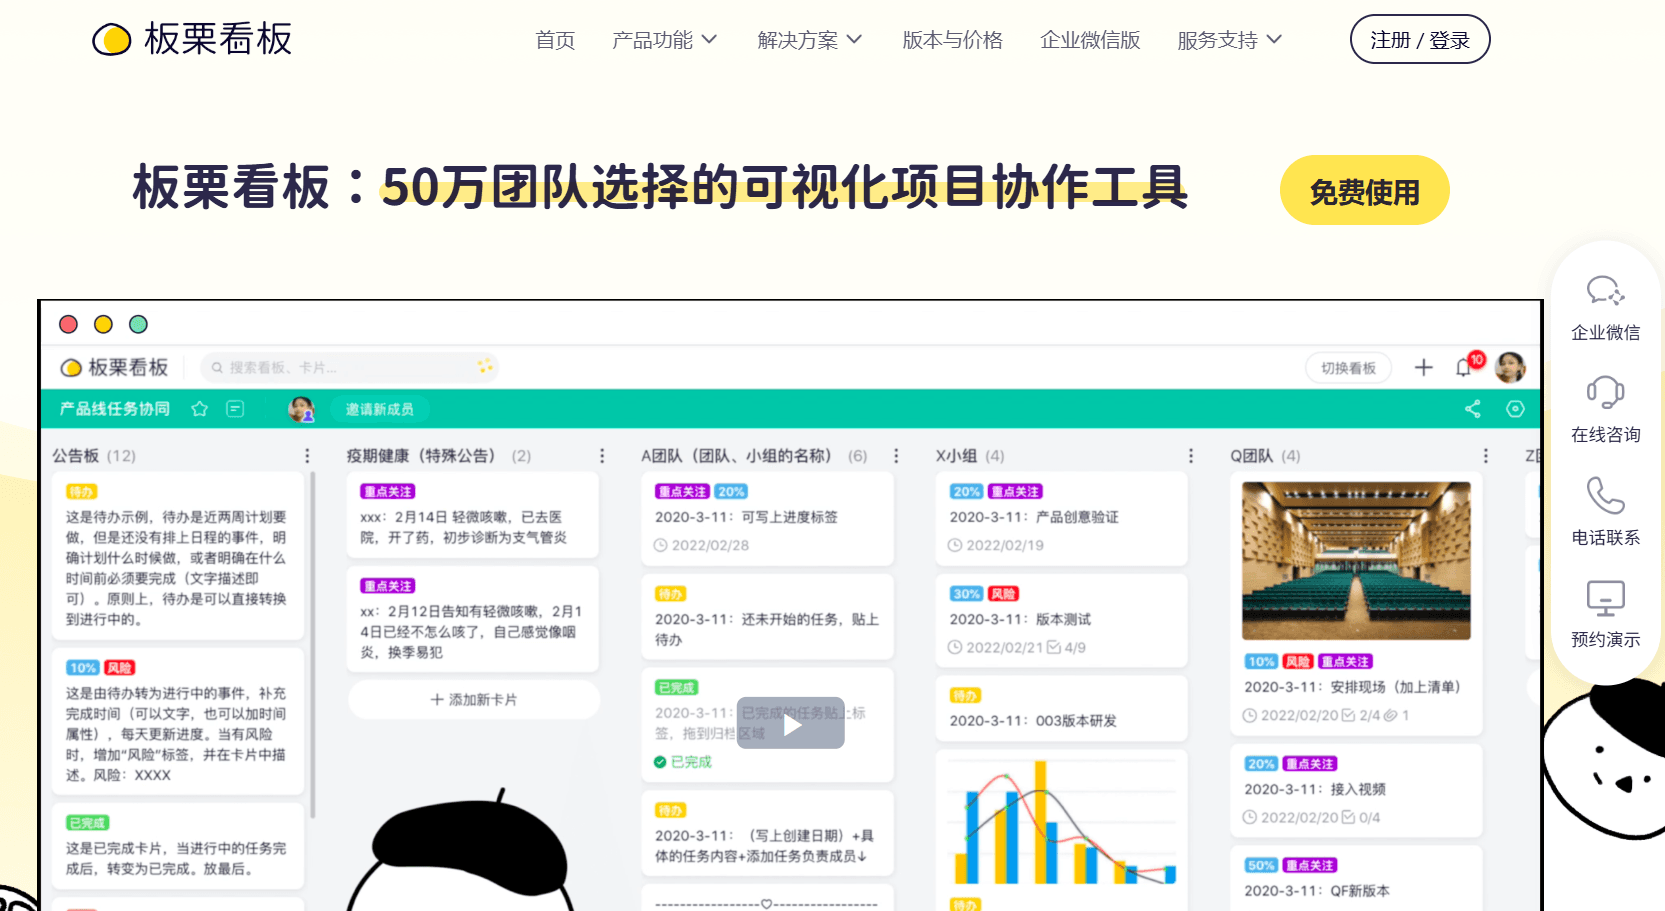Image resolution: width=1665 pixels, height=911 pixels.
Task: Expand the 解决方案 dropdown menu
Action: tap(810, 40)
